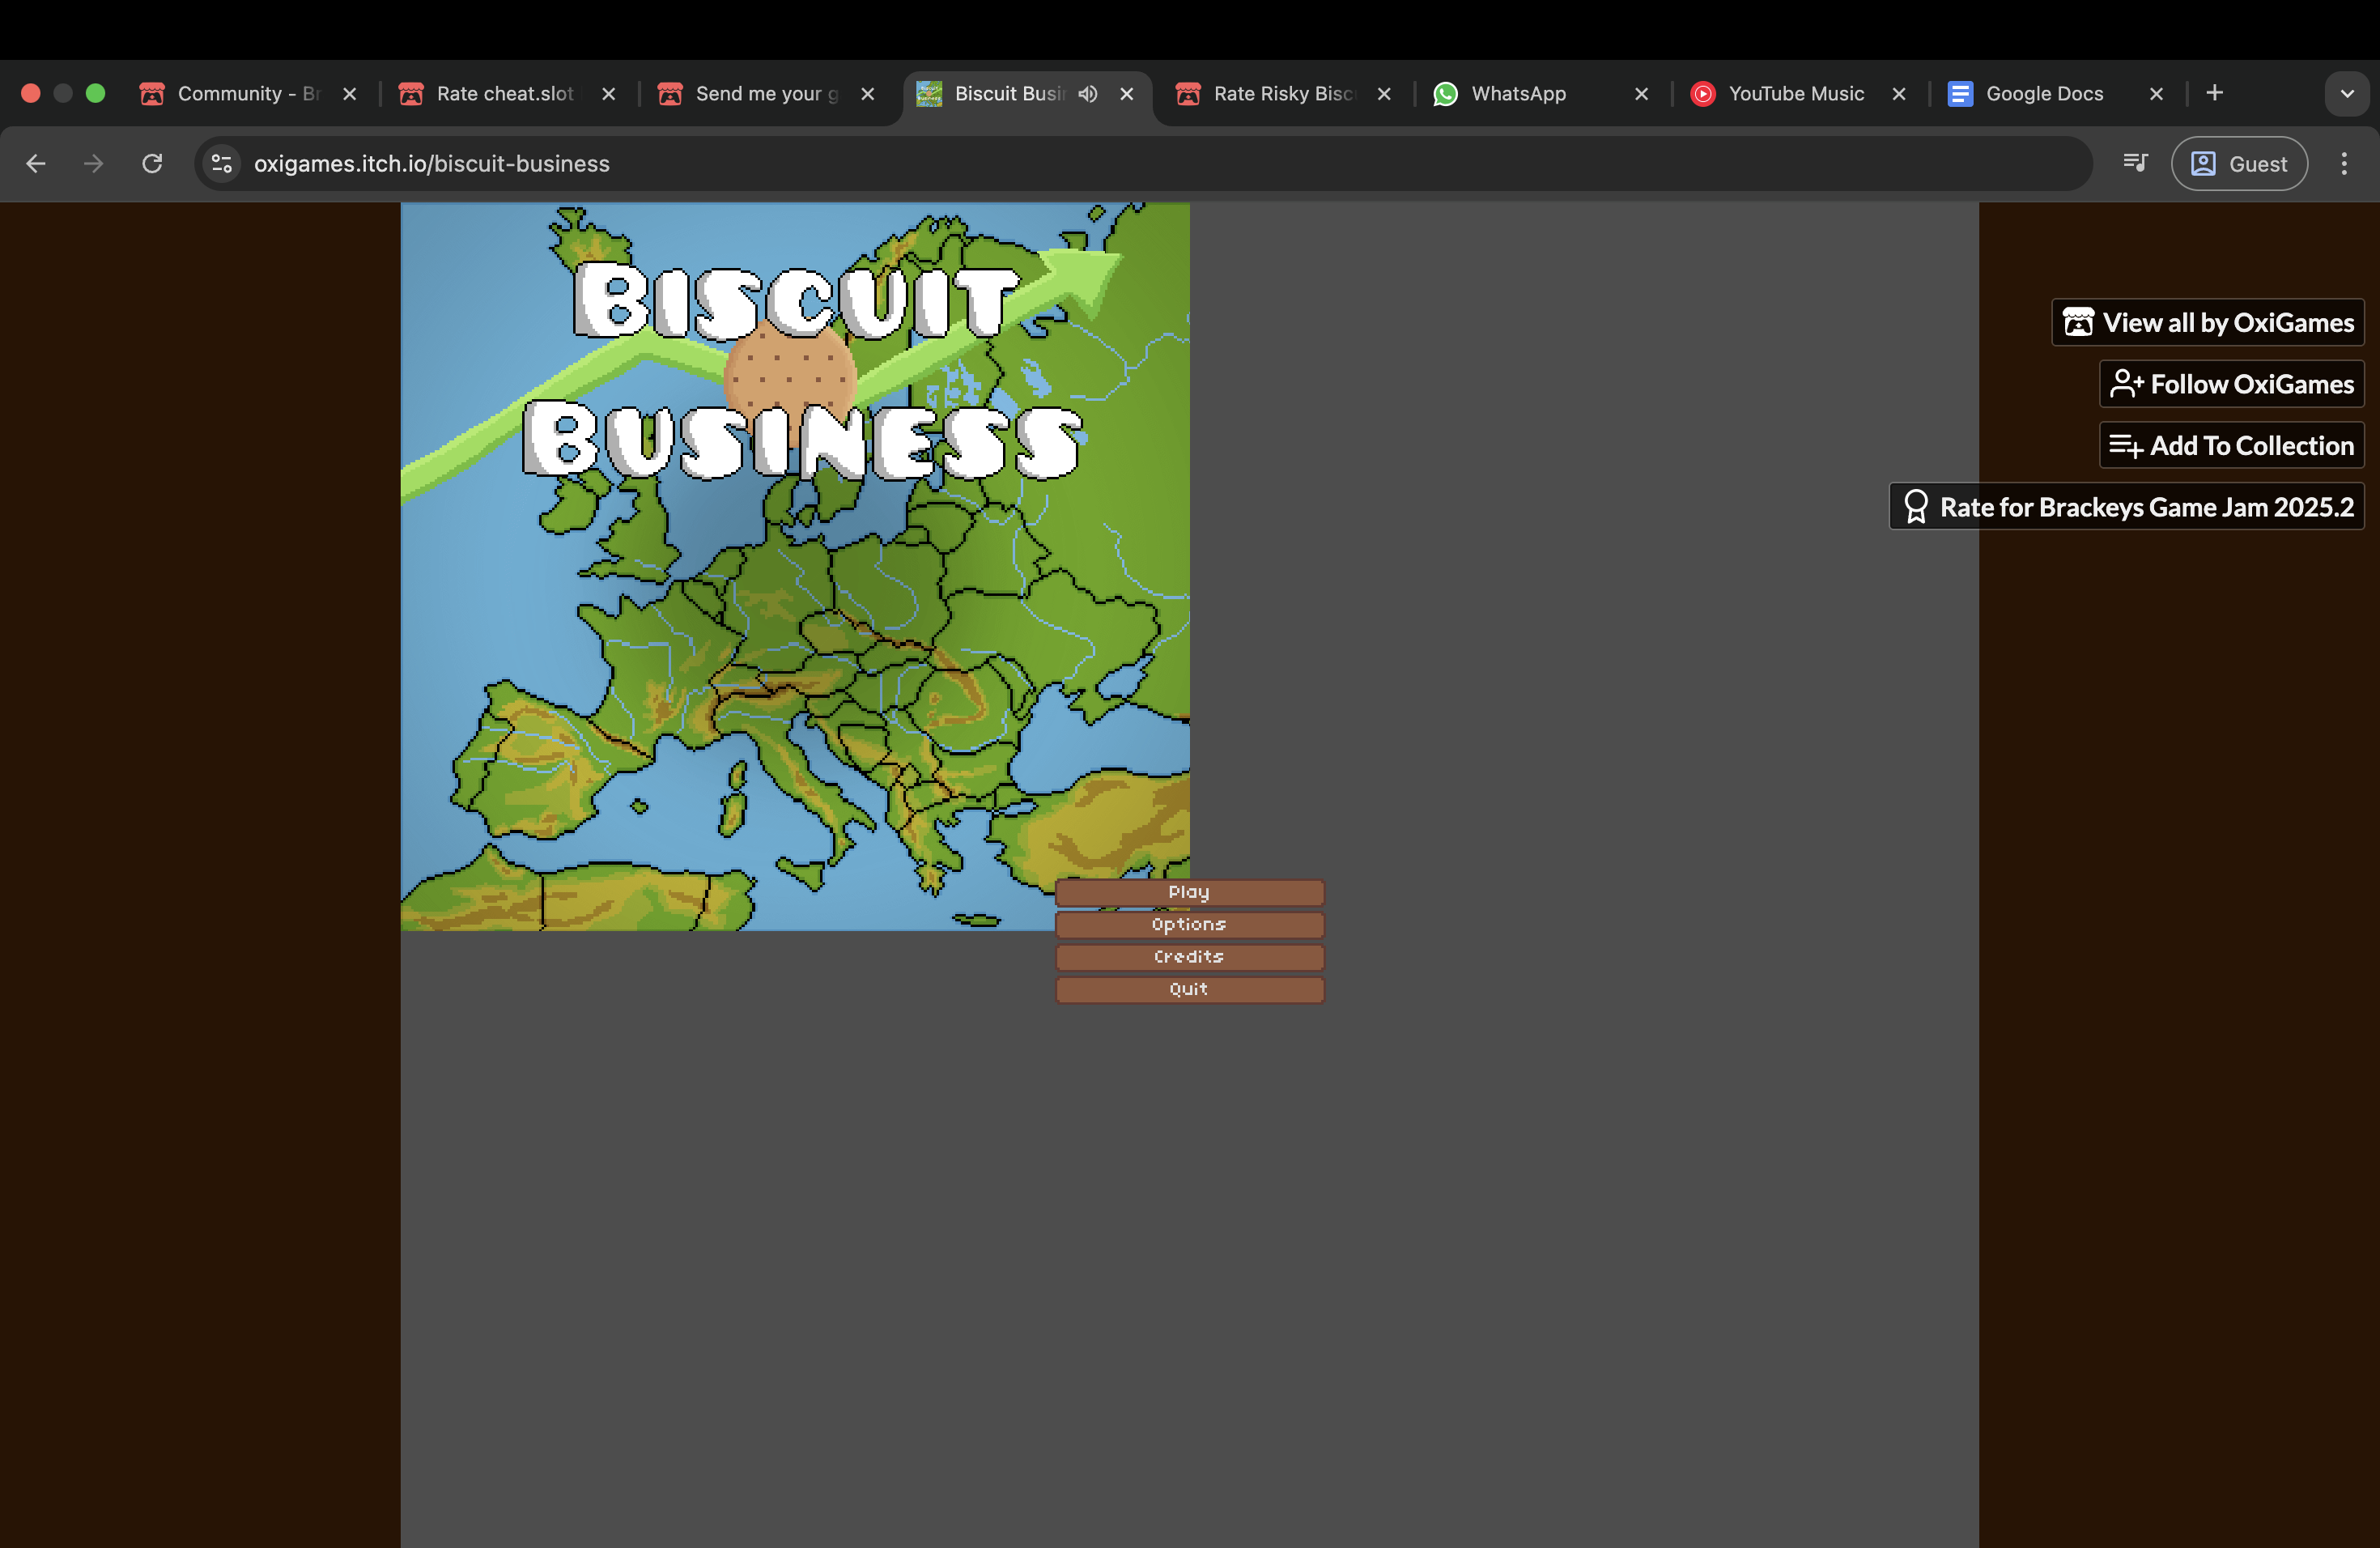The image size is (2380, 1548).
Task: Click the address bar to edit the URL
Action: click(x=700, y=163)
